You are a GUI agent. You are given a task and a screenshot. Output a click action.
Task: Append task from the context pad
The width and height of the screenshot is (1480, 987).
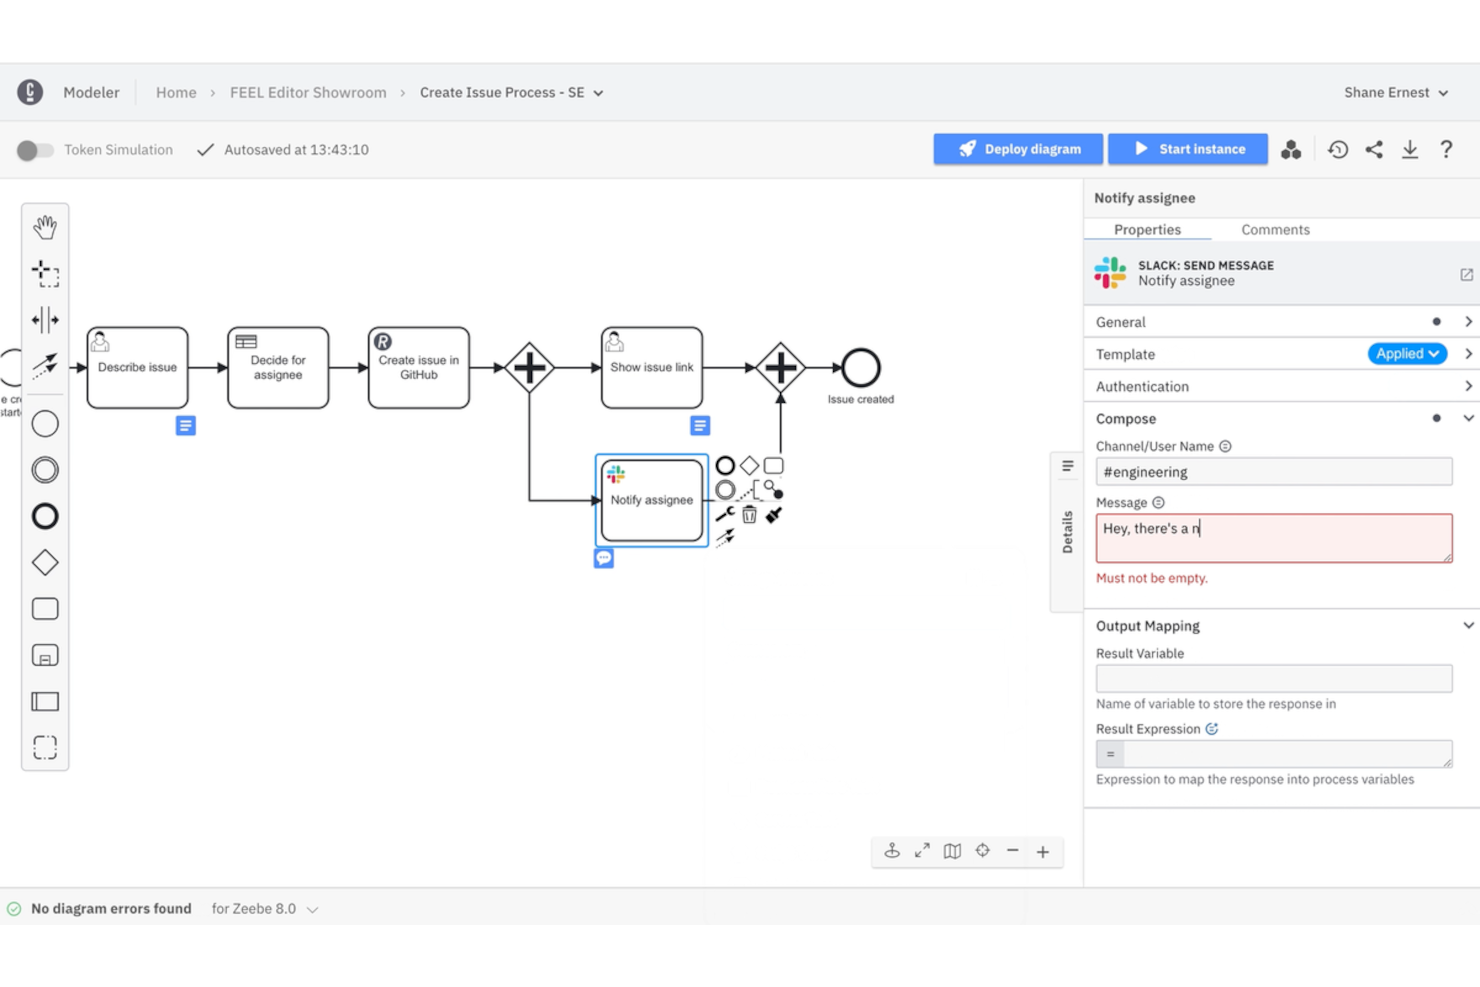pyautogui.click(x=774, y=465)
